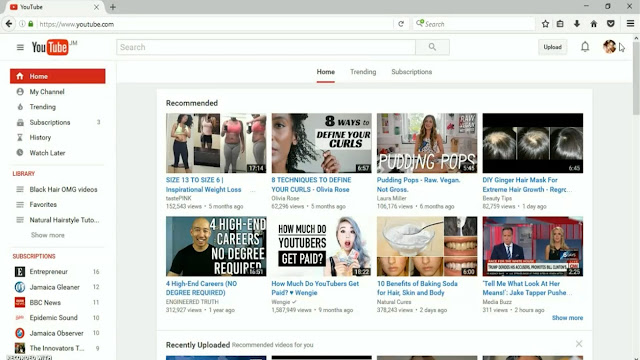Screen dimensions: 640x360
Task: Switch to the Subscriptions top tab
Action: [411, 72]
